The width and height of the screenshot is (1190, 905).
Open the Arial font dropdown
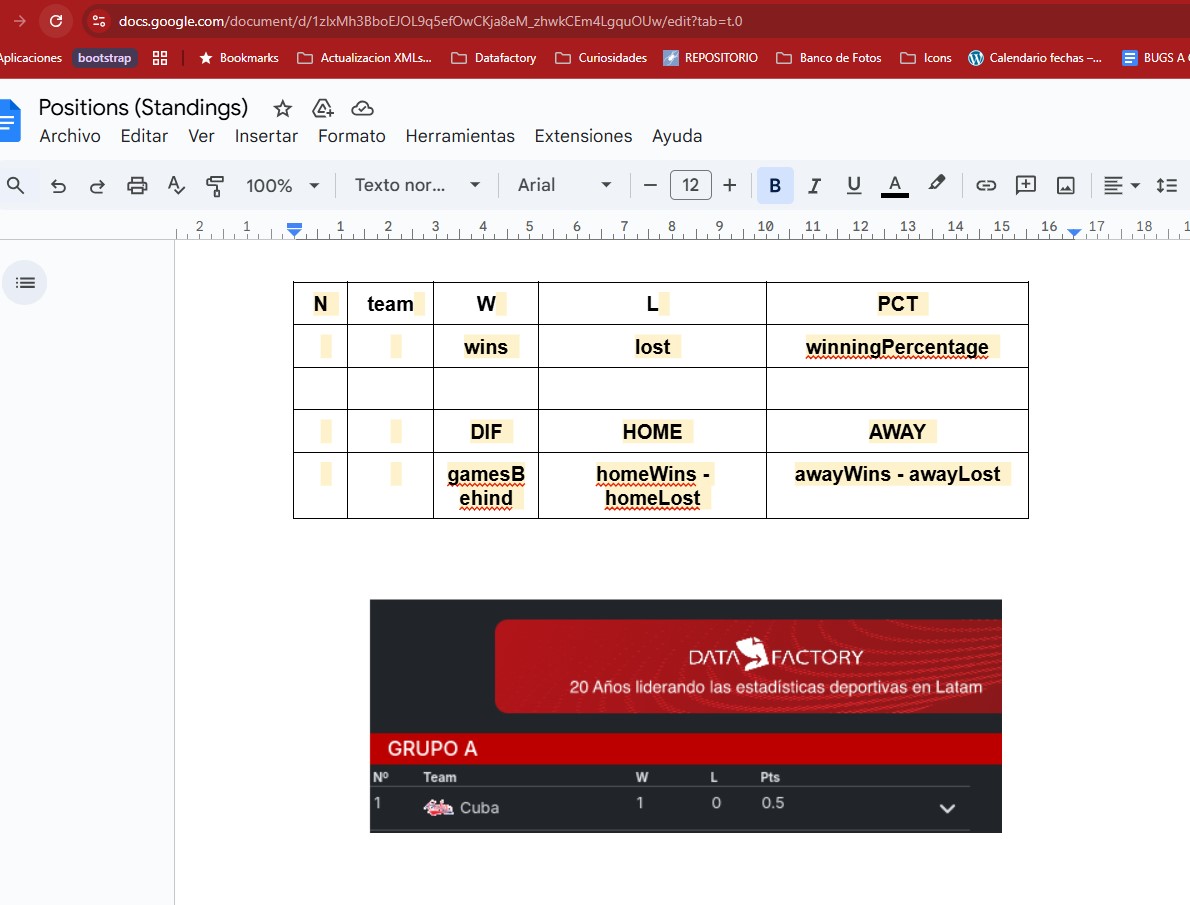tap(564, 185)
